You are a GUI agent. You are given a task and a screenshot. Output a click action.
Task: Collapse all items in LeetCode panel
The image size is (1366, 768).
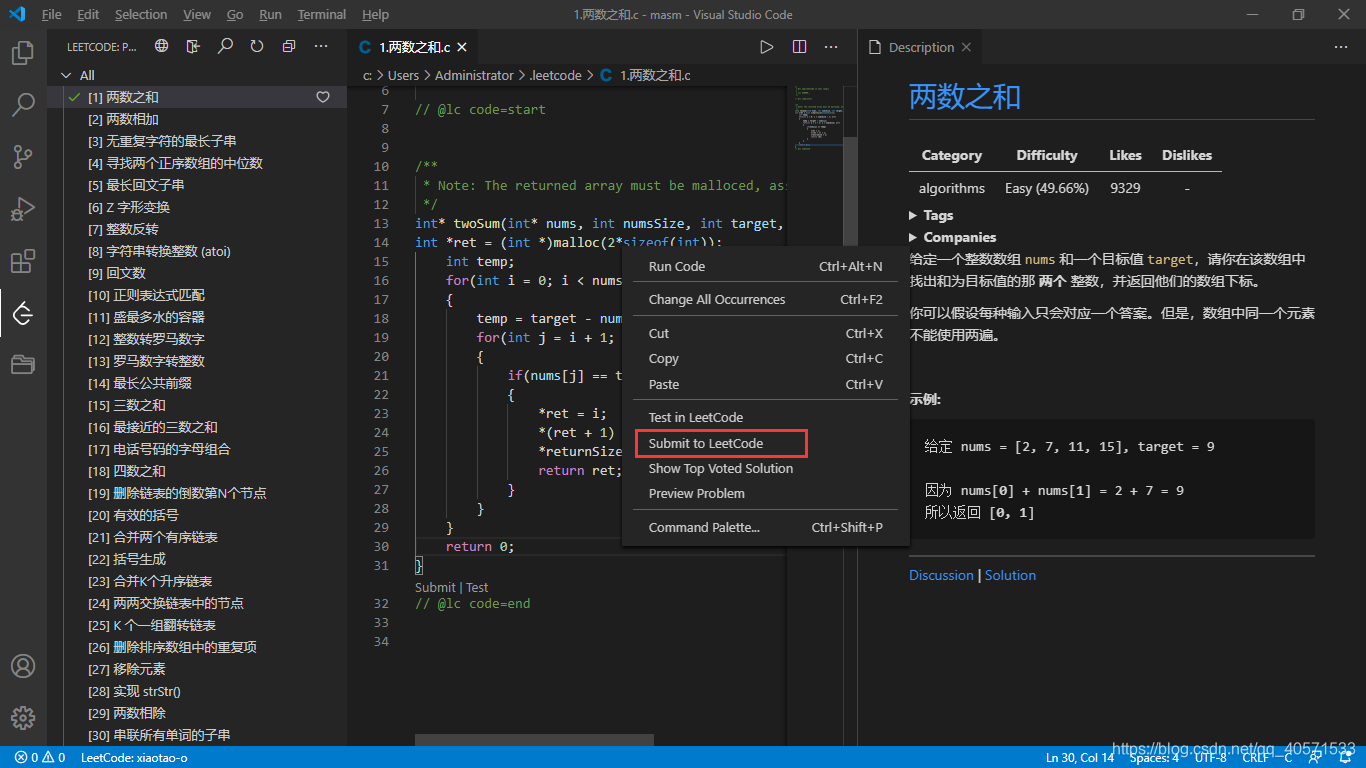289,46
